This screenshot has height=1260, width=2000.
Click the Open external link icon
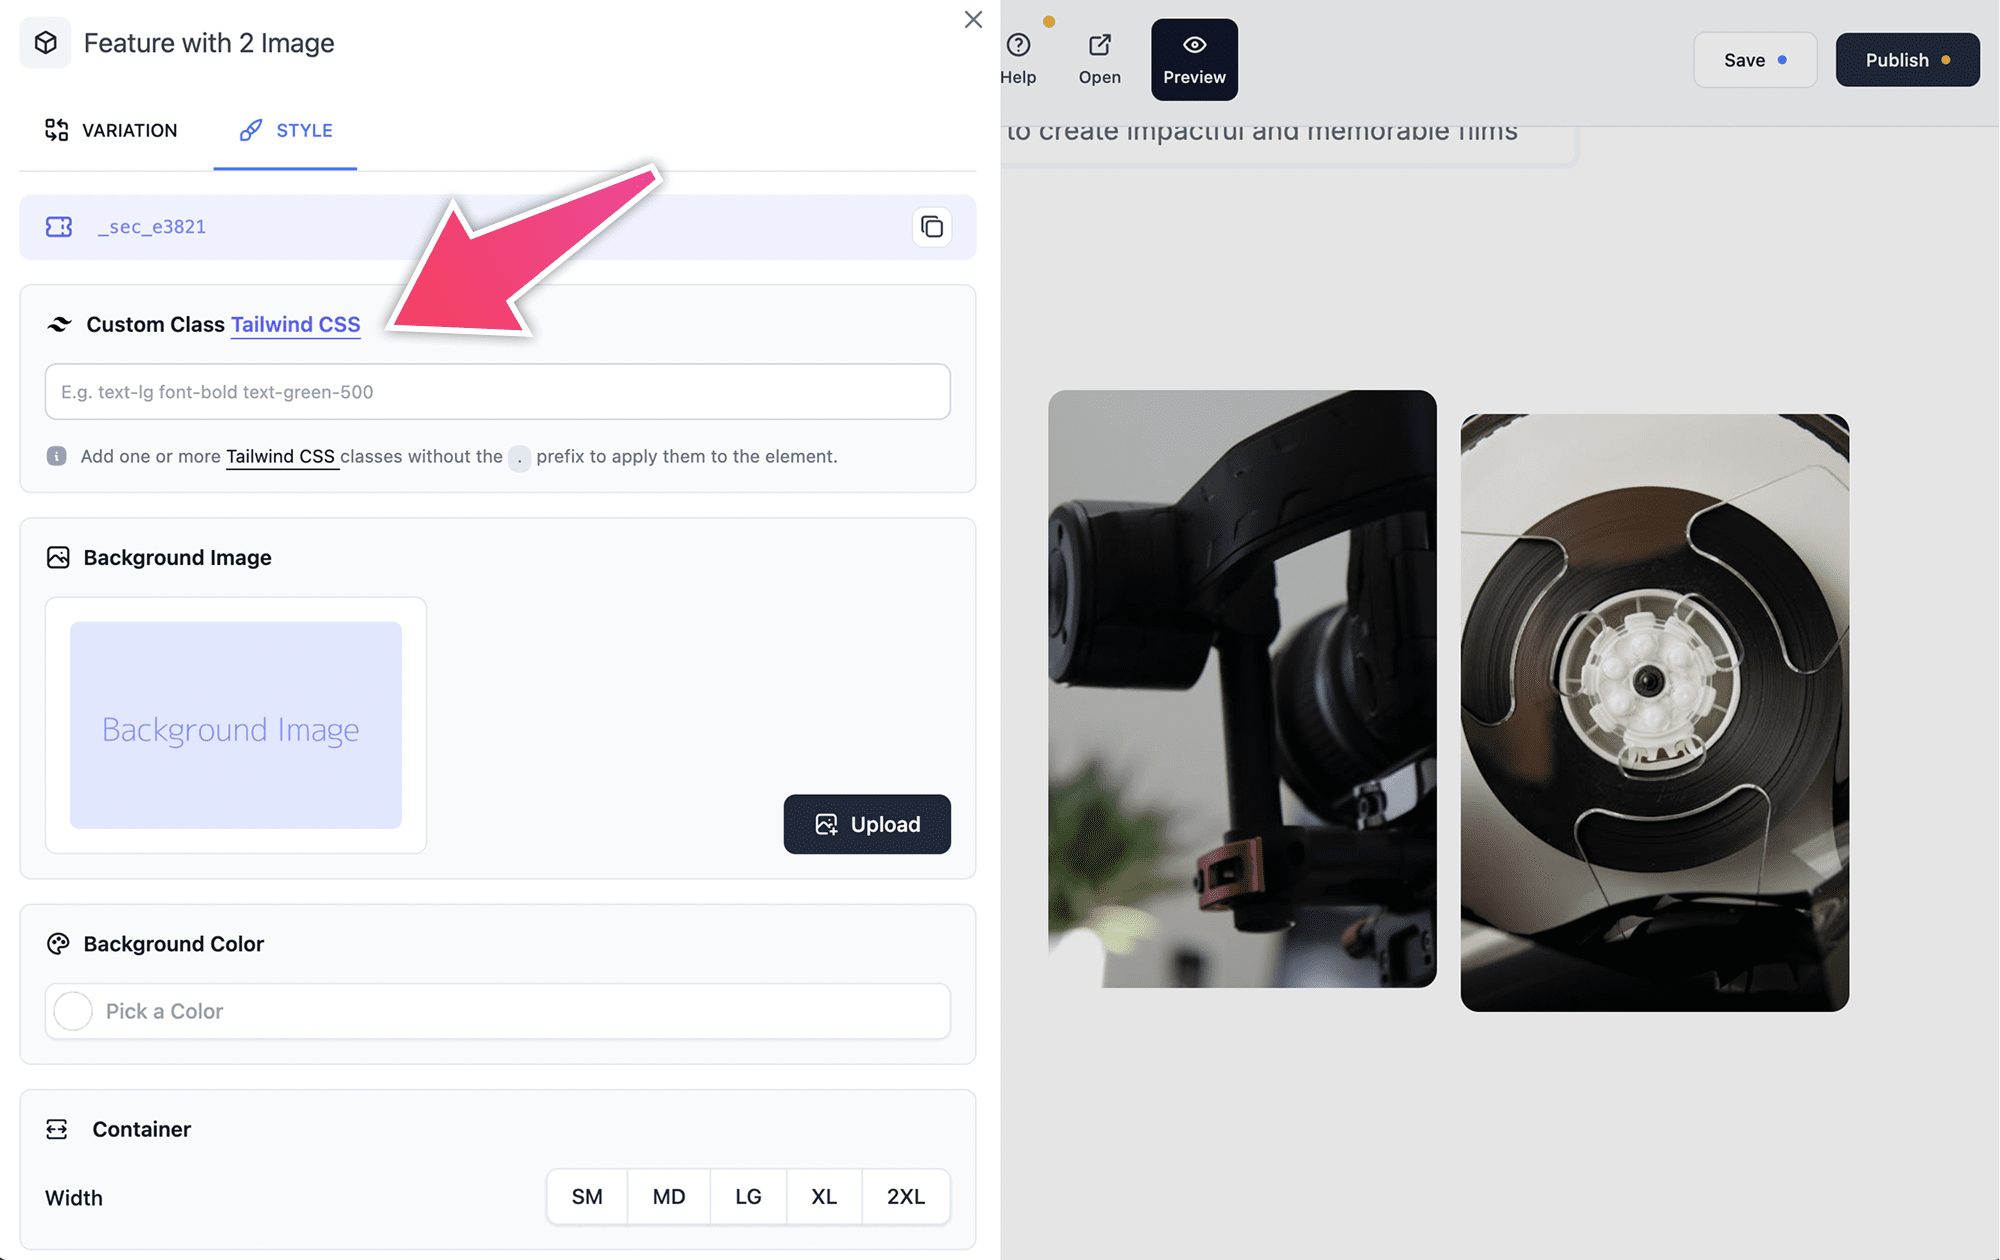pos(1100,45)
